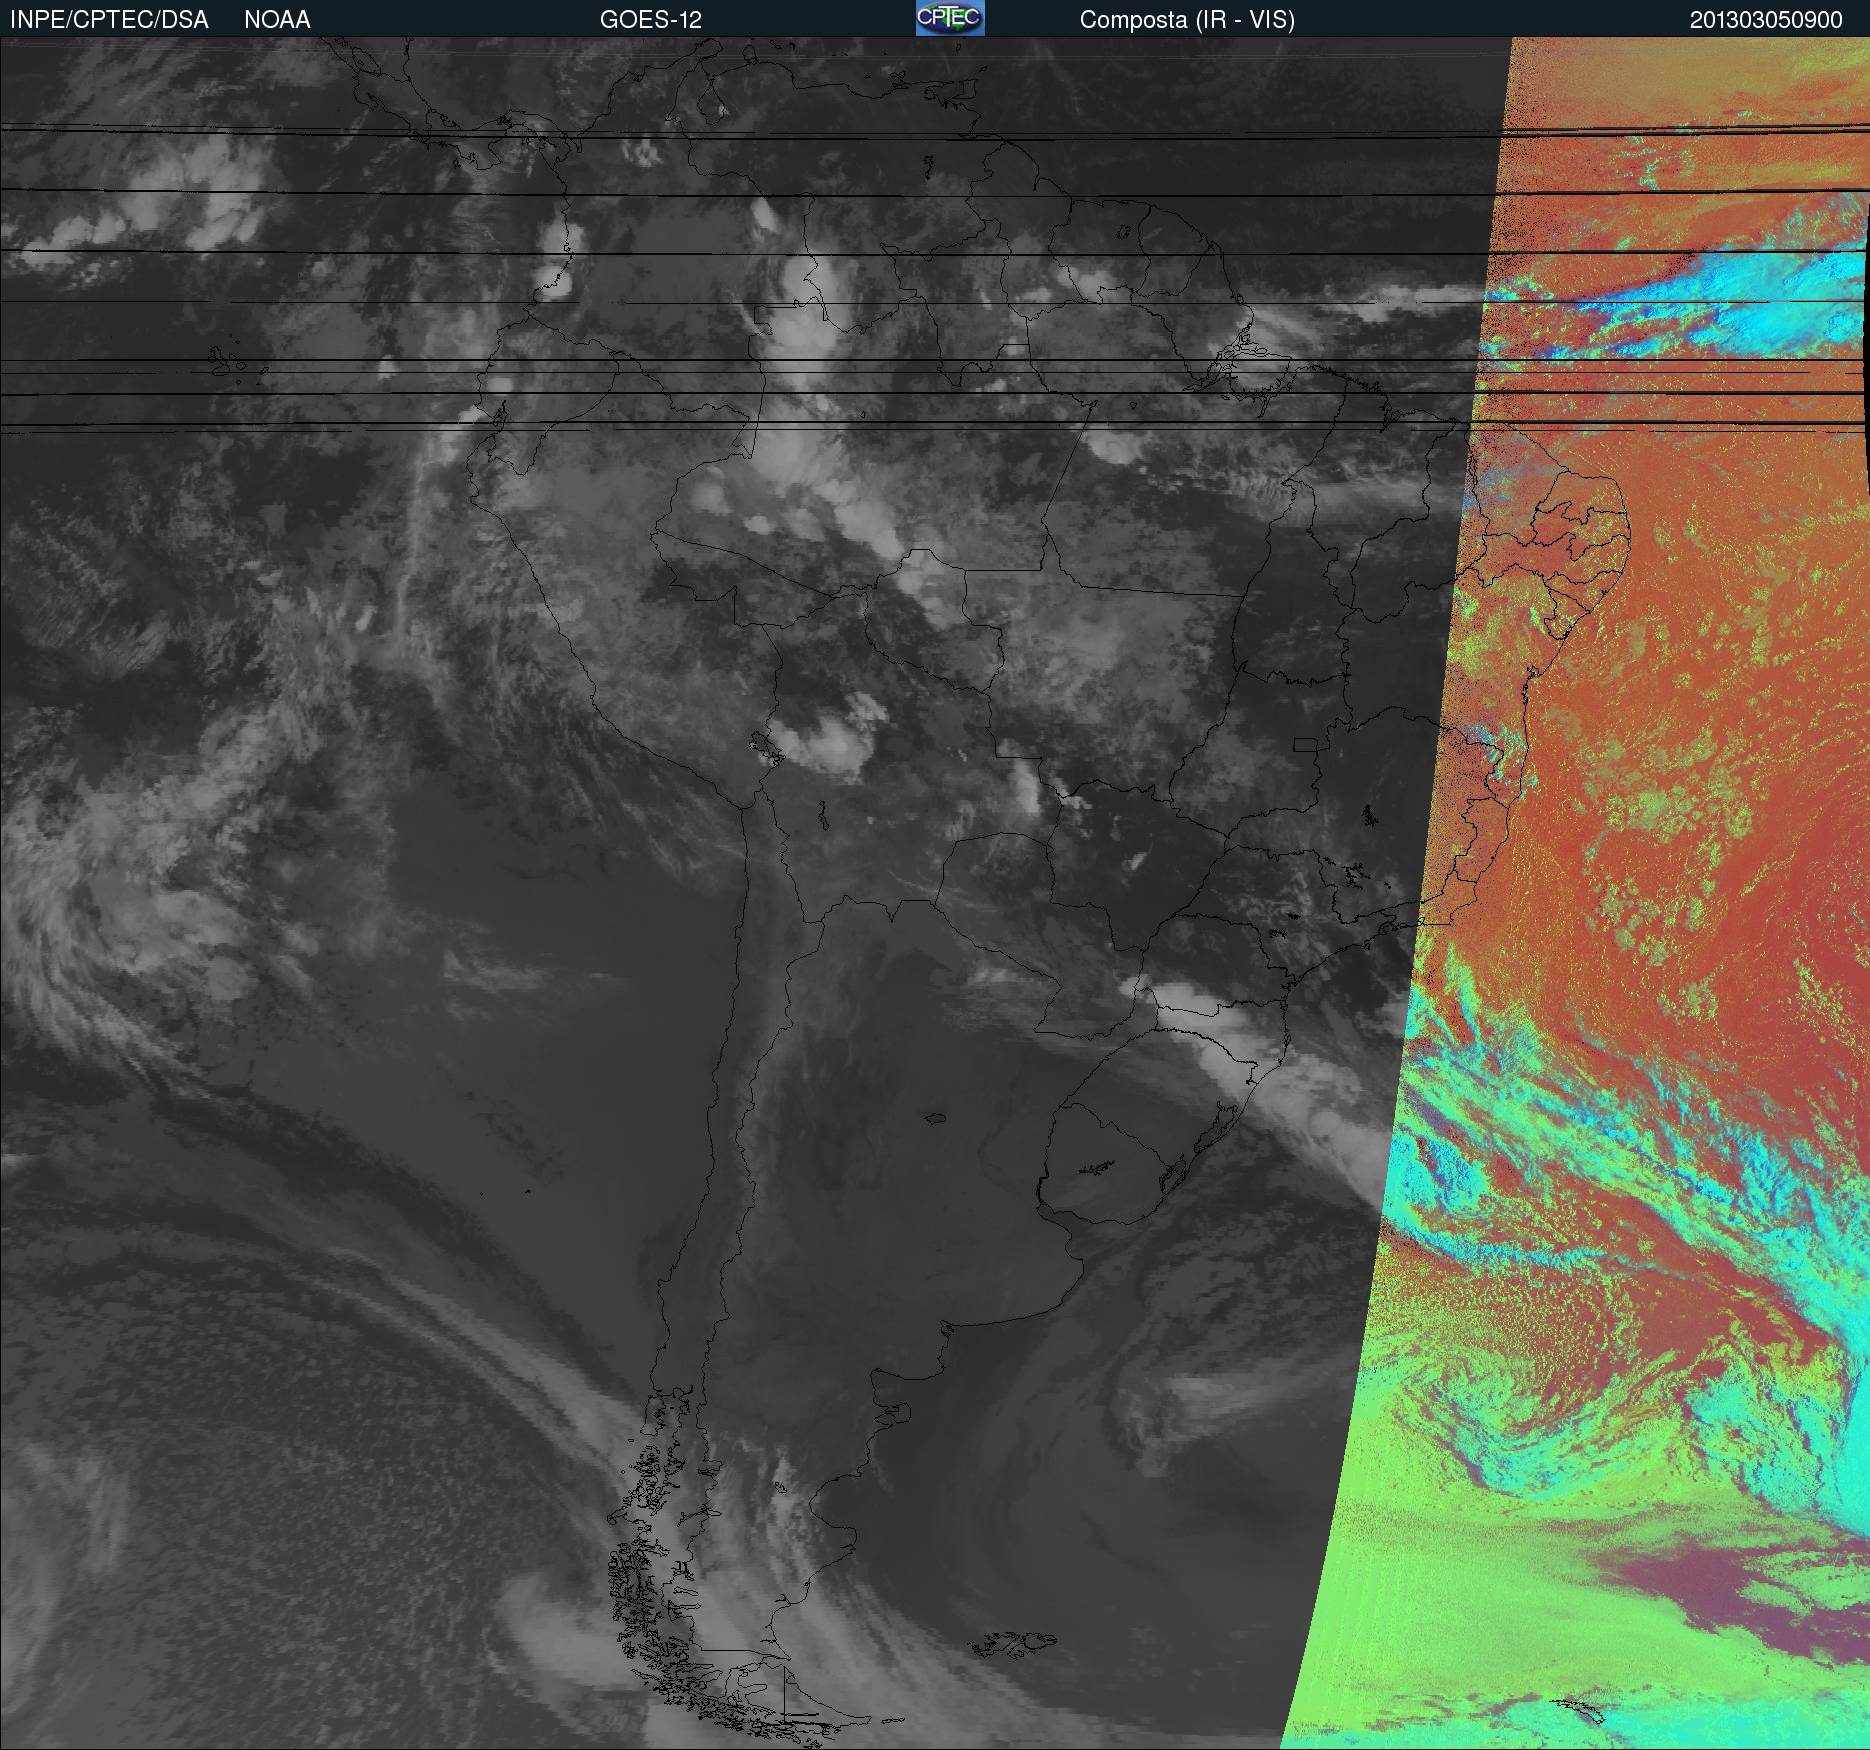Select the GOES-12 satellite label
The height and width of the screenshot is (1750, 1870).
(651, 20)
